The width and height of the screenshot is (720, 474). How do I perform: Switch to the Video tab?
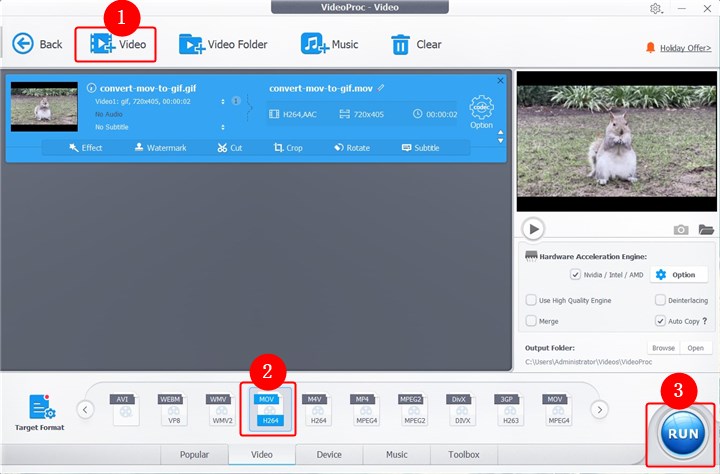pos(262,454)
